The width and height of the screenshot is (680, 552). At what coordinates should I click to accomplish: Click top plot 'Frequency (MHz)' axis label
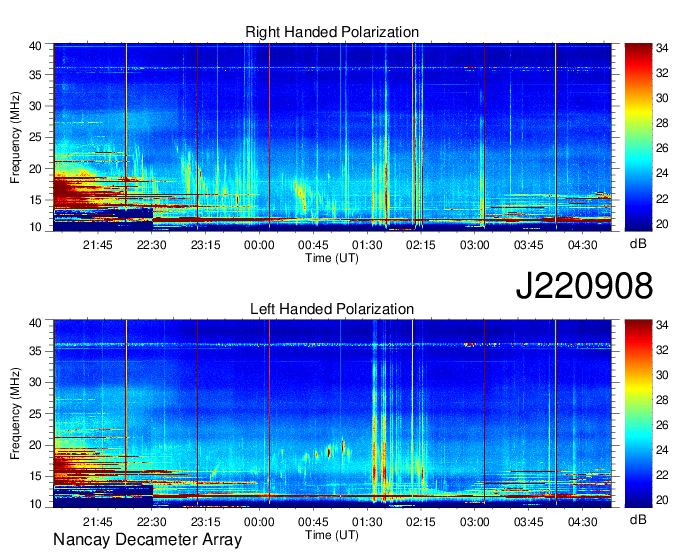(x=15, y=137)
